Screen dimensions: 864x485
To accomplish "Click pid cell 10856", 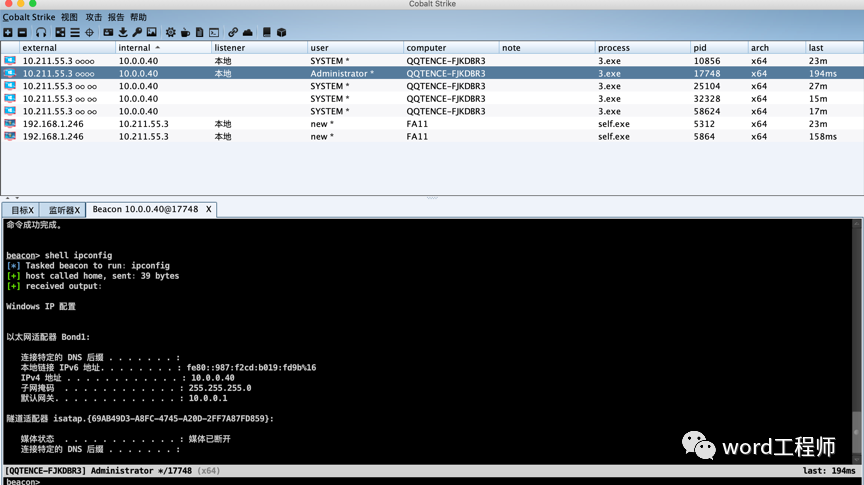I will pos(707,61).
